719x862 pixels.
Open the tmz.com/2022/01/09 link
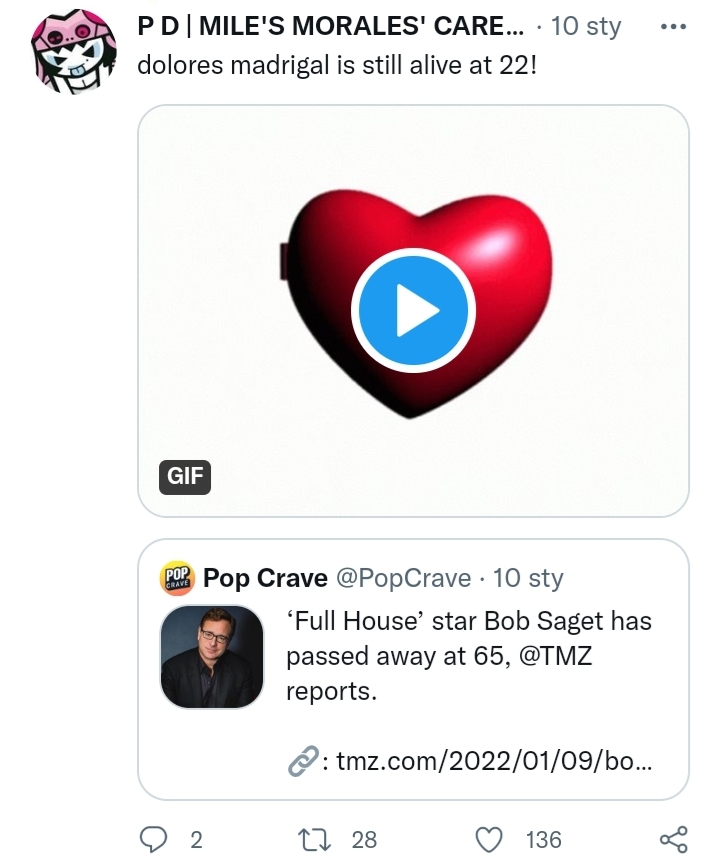[x=494, y=762]
